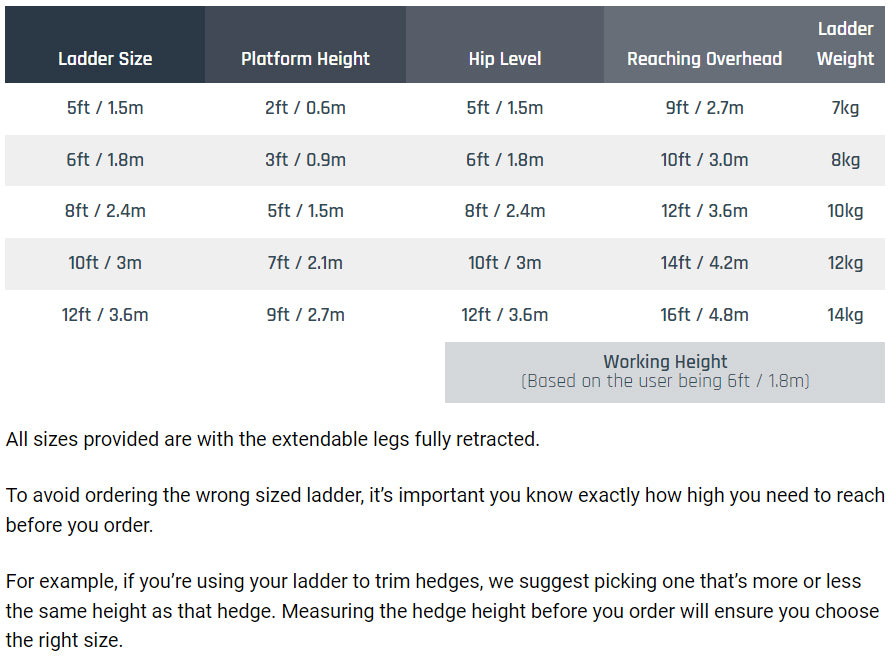Viewport: 892px width, 656px height.
Task: Select the 12ft / 3.6m Ladder Size cell
Action: 105,315
